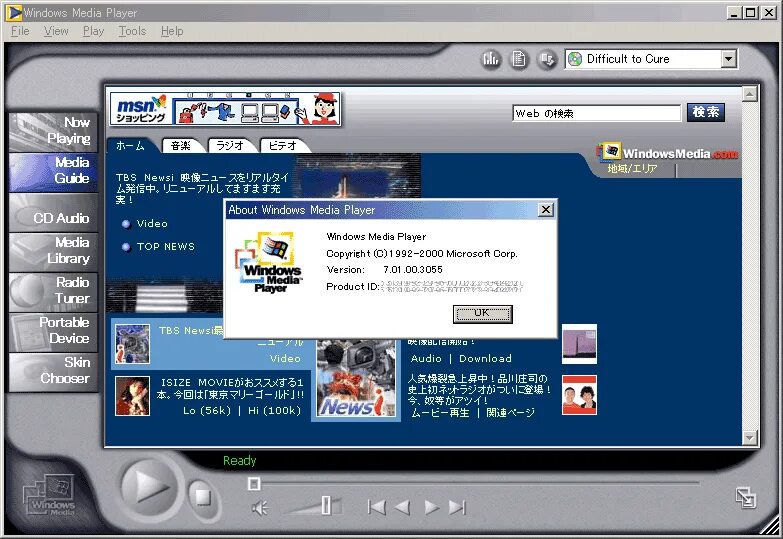Open the Tools menu

tap(132, 31)
